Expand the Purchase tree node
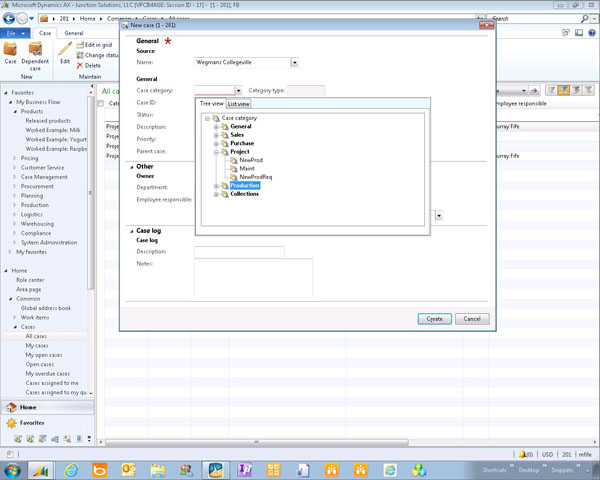This screenshot has width=600, height=480. 216,143
